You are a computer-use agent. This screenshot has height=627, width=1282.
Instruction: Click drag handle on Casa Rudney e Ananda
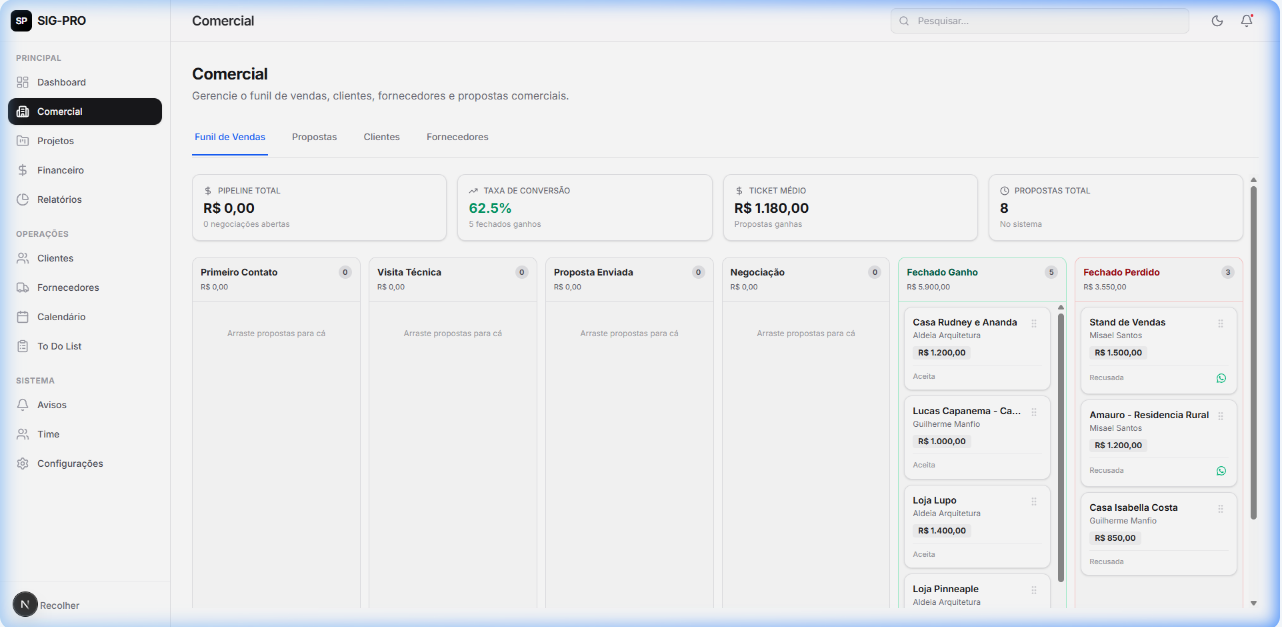coord(1034,323)
